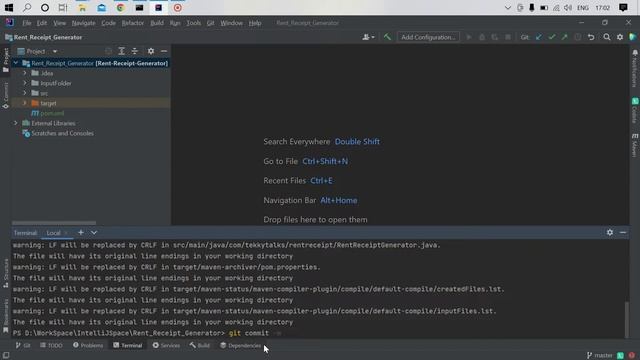Click Collapse All in Project panel

tap(134, 51)
